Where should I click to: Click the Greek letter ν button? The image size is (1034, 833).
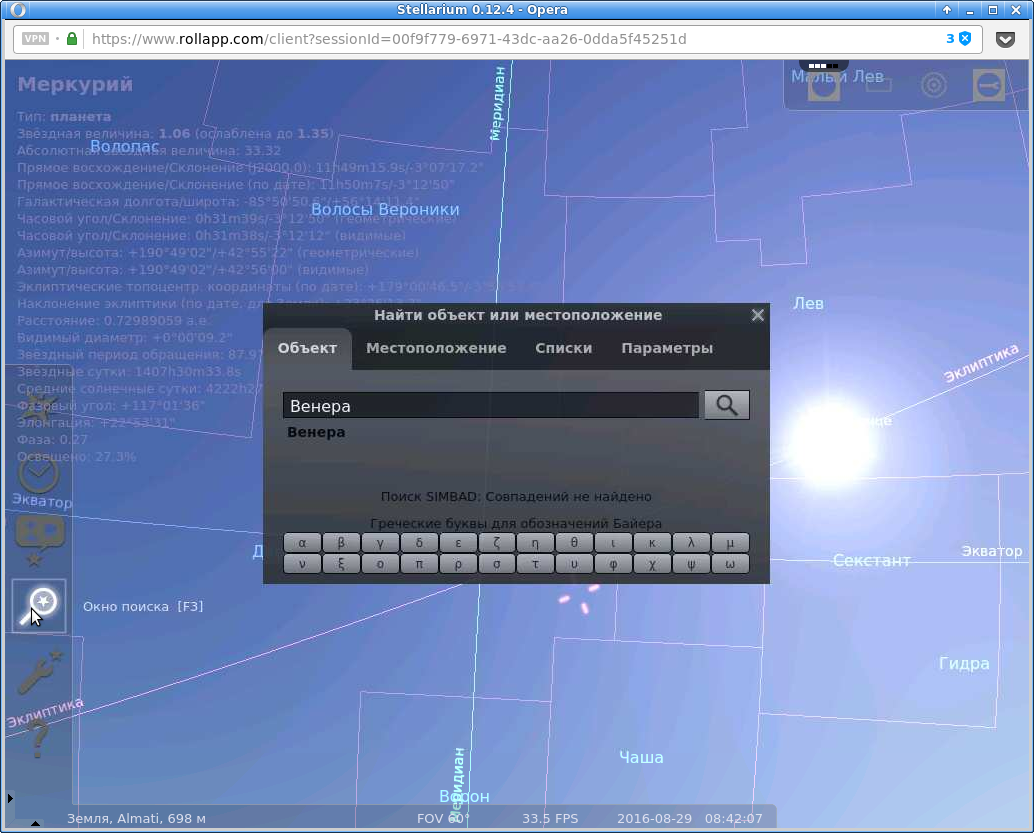pos(302,564)
